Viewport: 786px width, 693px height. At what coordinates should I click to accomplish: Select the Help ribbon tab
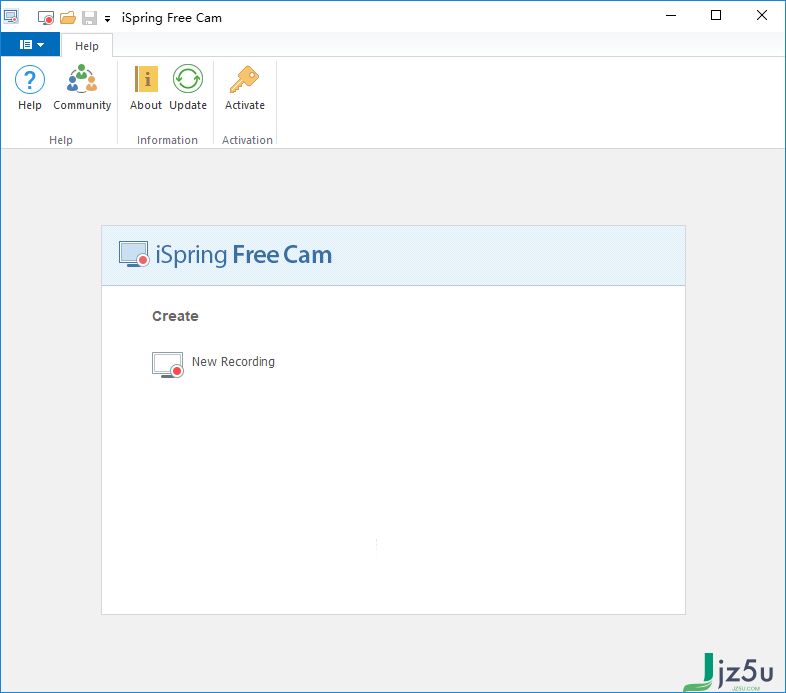(87, 46)
